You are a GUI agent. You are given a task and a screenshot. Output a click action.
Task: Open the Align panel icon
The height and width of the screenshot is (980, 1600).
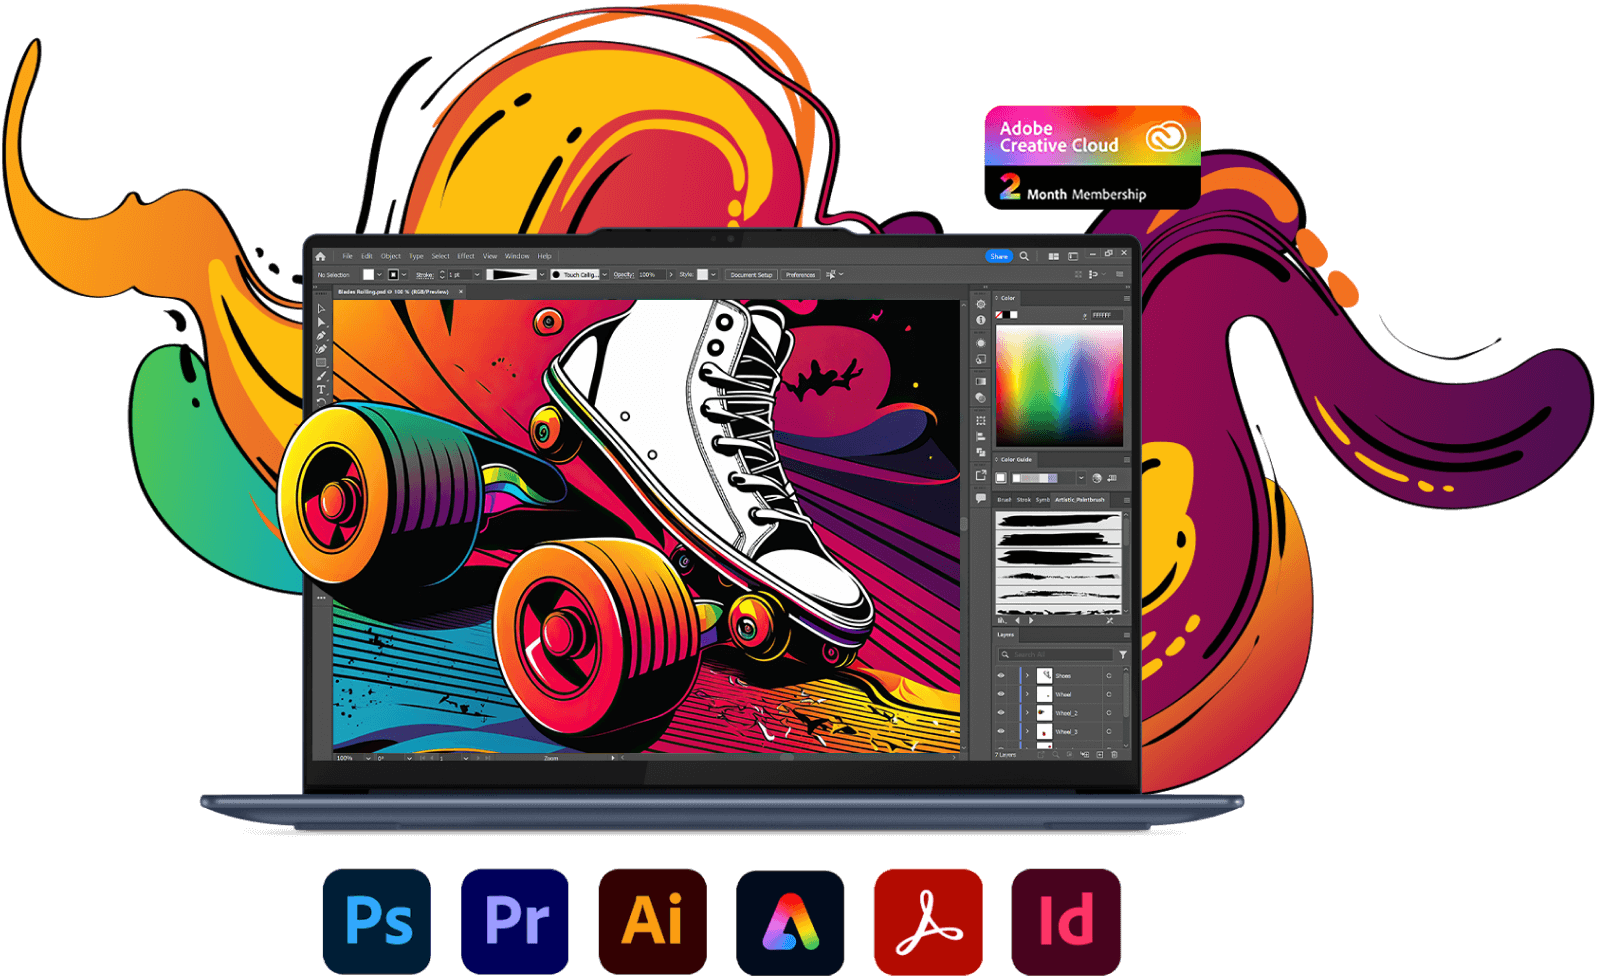981,436
